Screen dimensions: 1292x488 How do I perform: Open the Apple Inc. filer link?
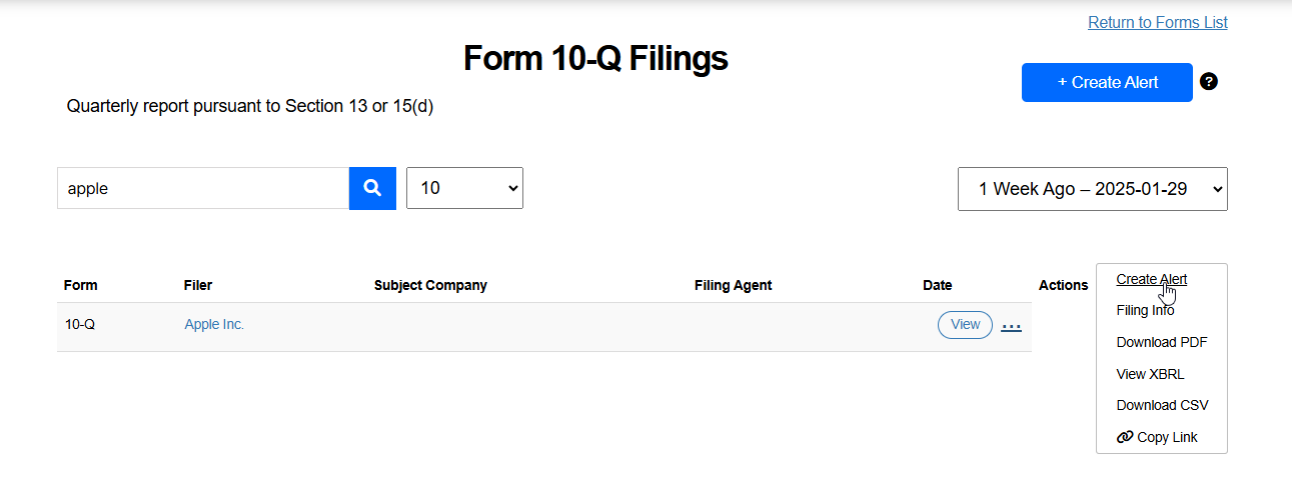214,324
